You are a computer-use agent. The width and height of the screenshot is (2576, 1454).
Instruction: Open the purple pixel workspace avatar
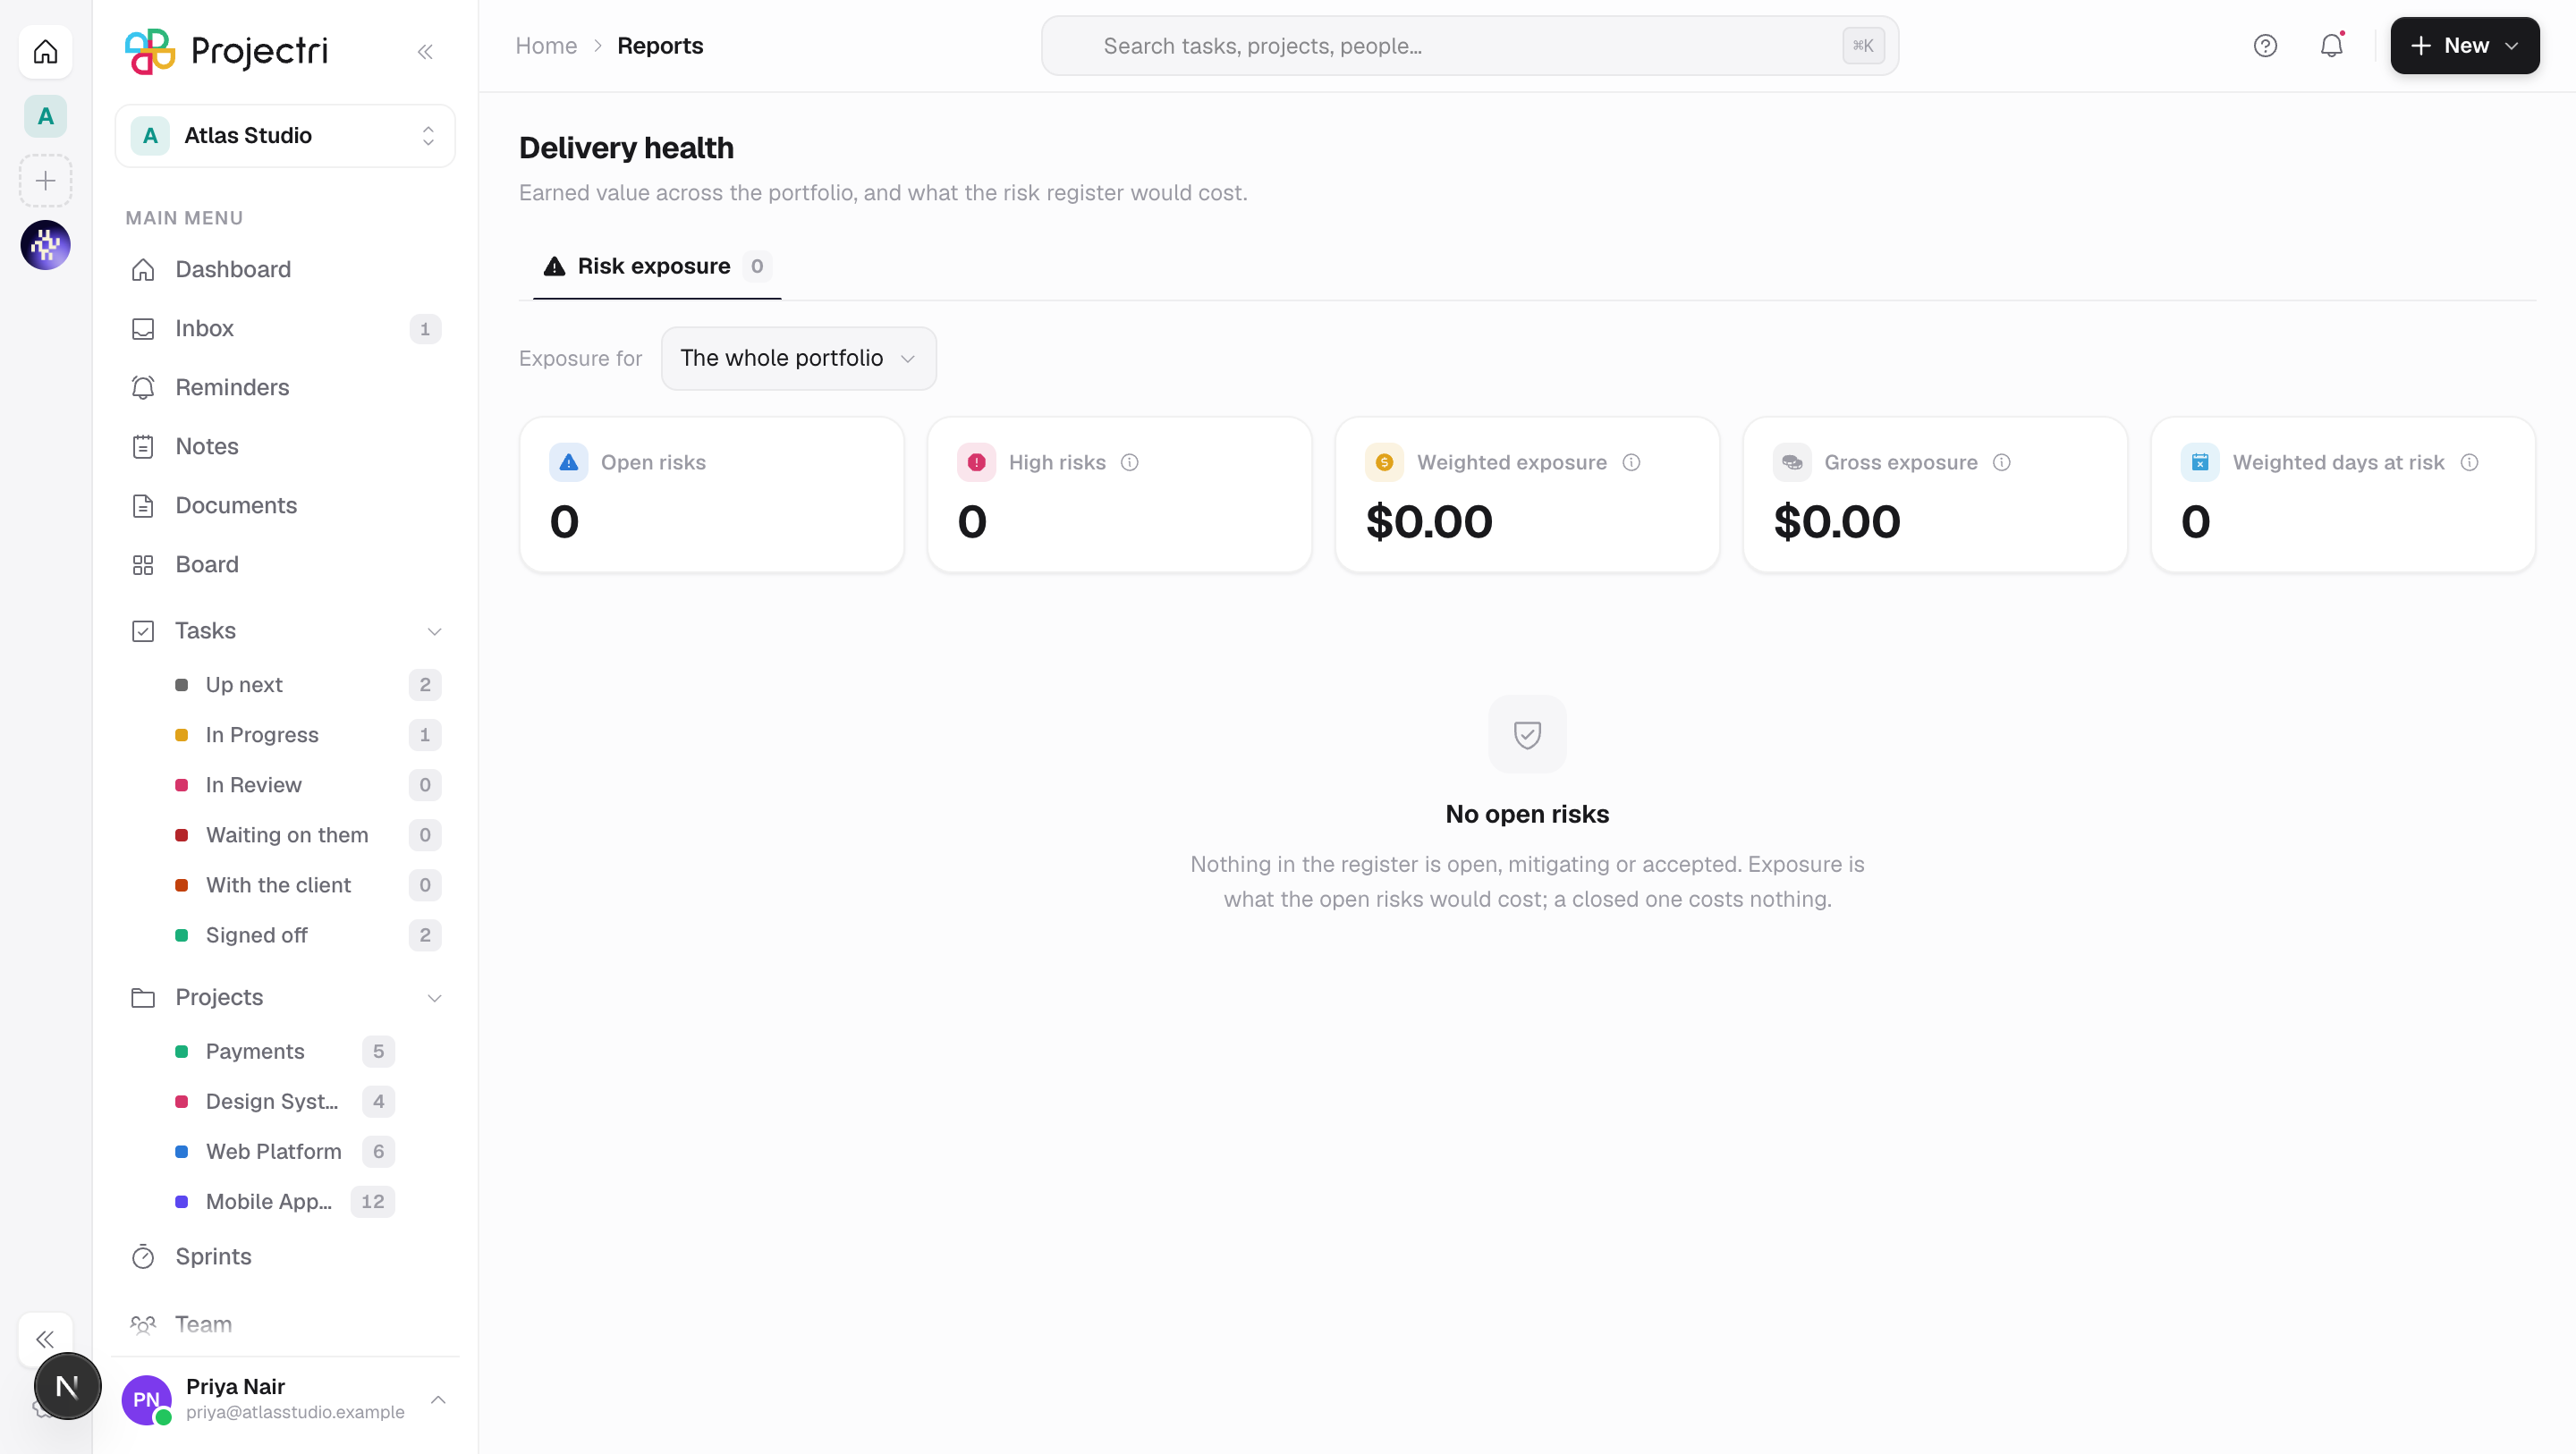[45, 245]
